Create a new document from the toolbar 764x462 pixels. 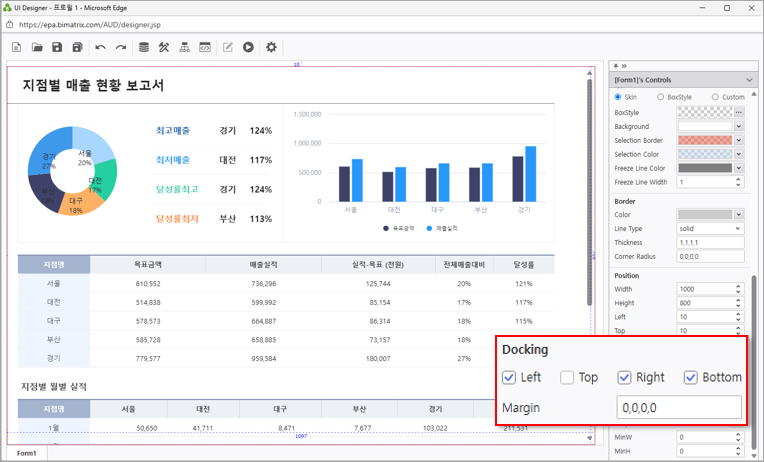click(x=17, y=47)
